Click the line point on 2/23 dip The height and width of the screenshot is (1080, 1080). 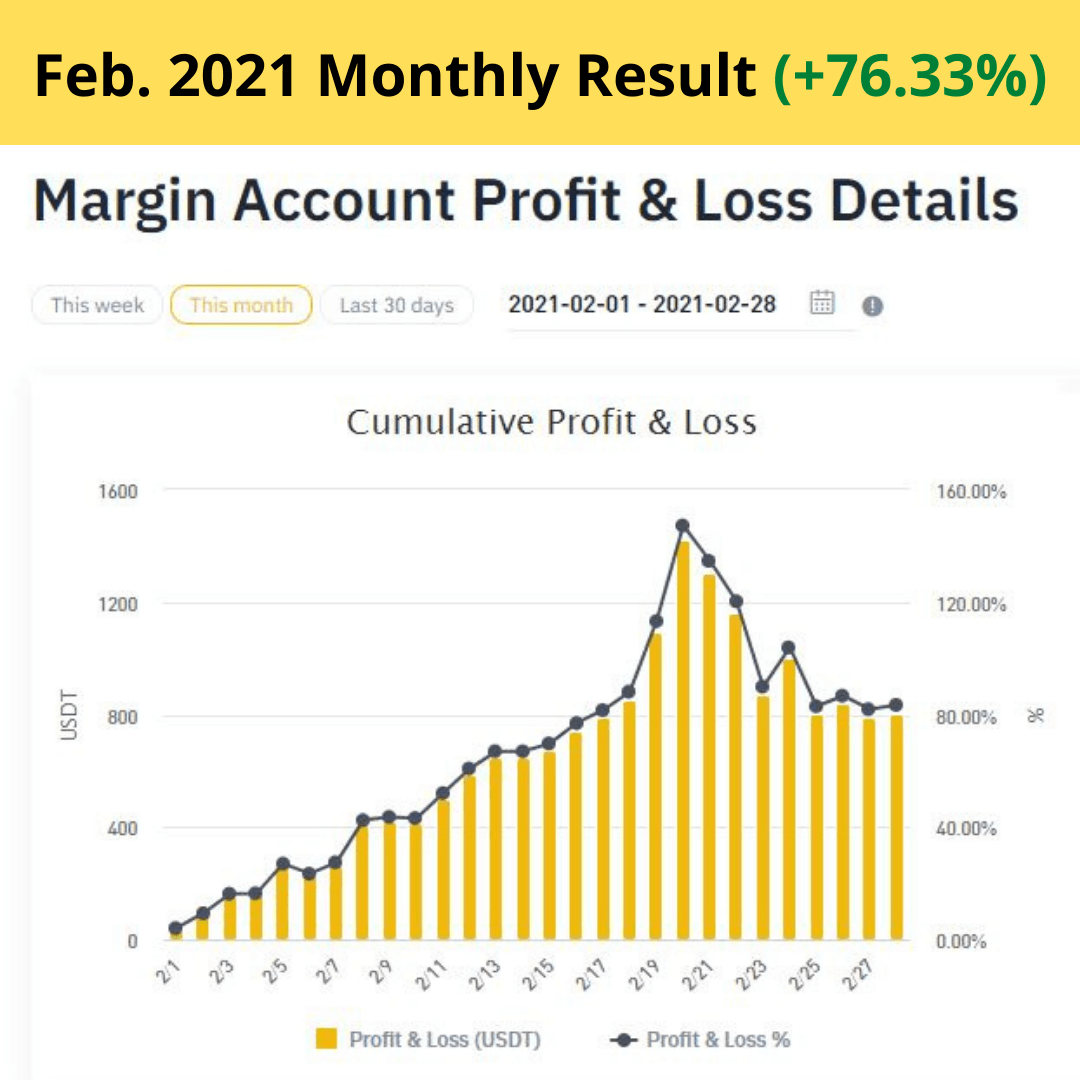[763, 687]
